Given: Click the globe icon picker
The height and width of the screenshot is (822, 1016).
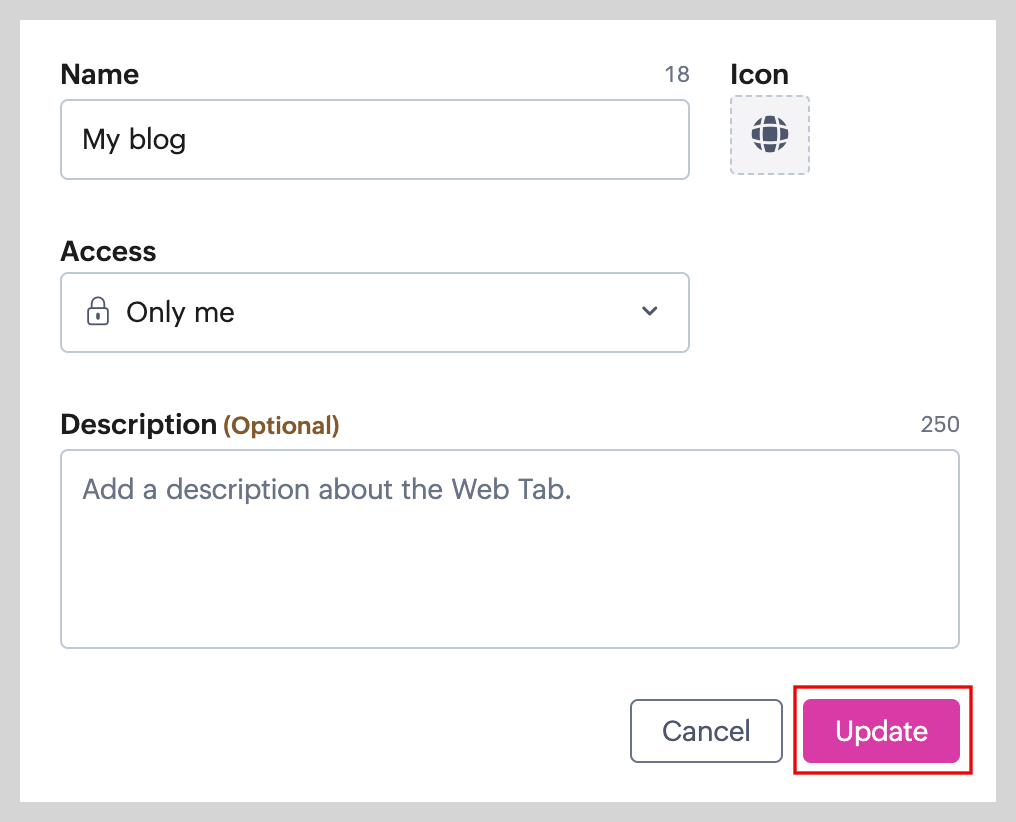Looking at the screenshot, I should 770,134.
